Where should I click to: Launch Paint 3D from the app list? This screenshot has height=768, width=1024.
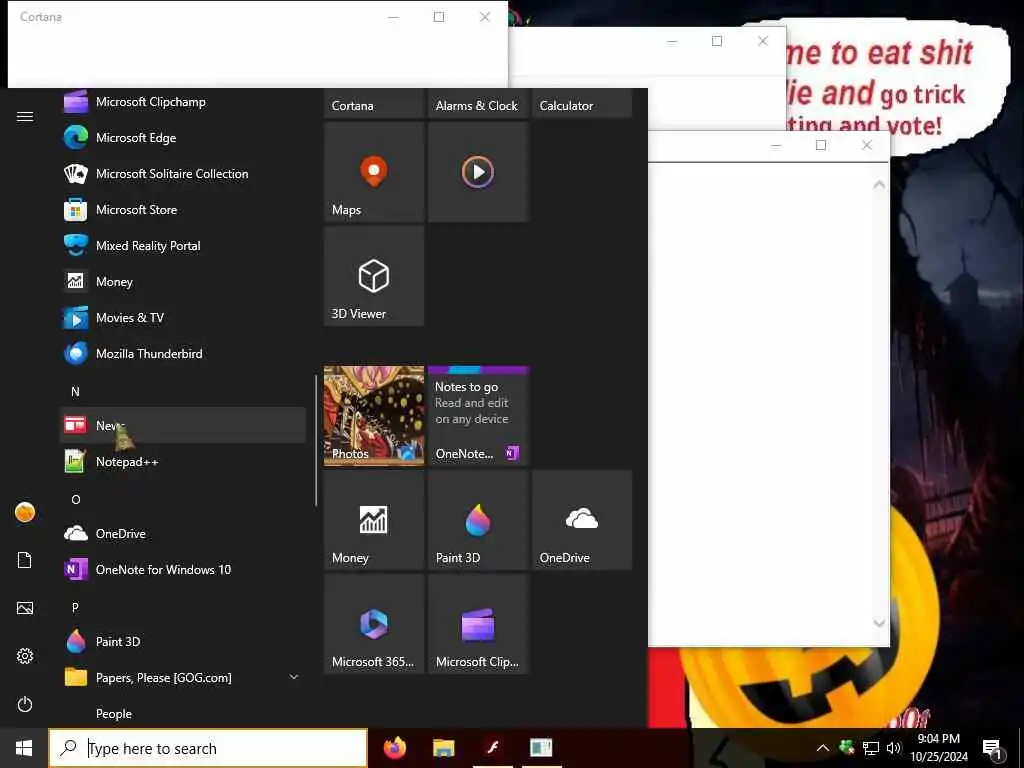click(183, 641)
